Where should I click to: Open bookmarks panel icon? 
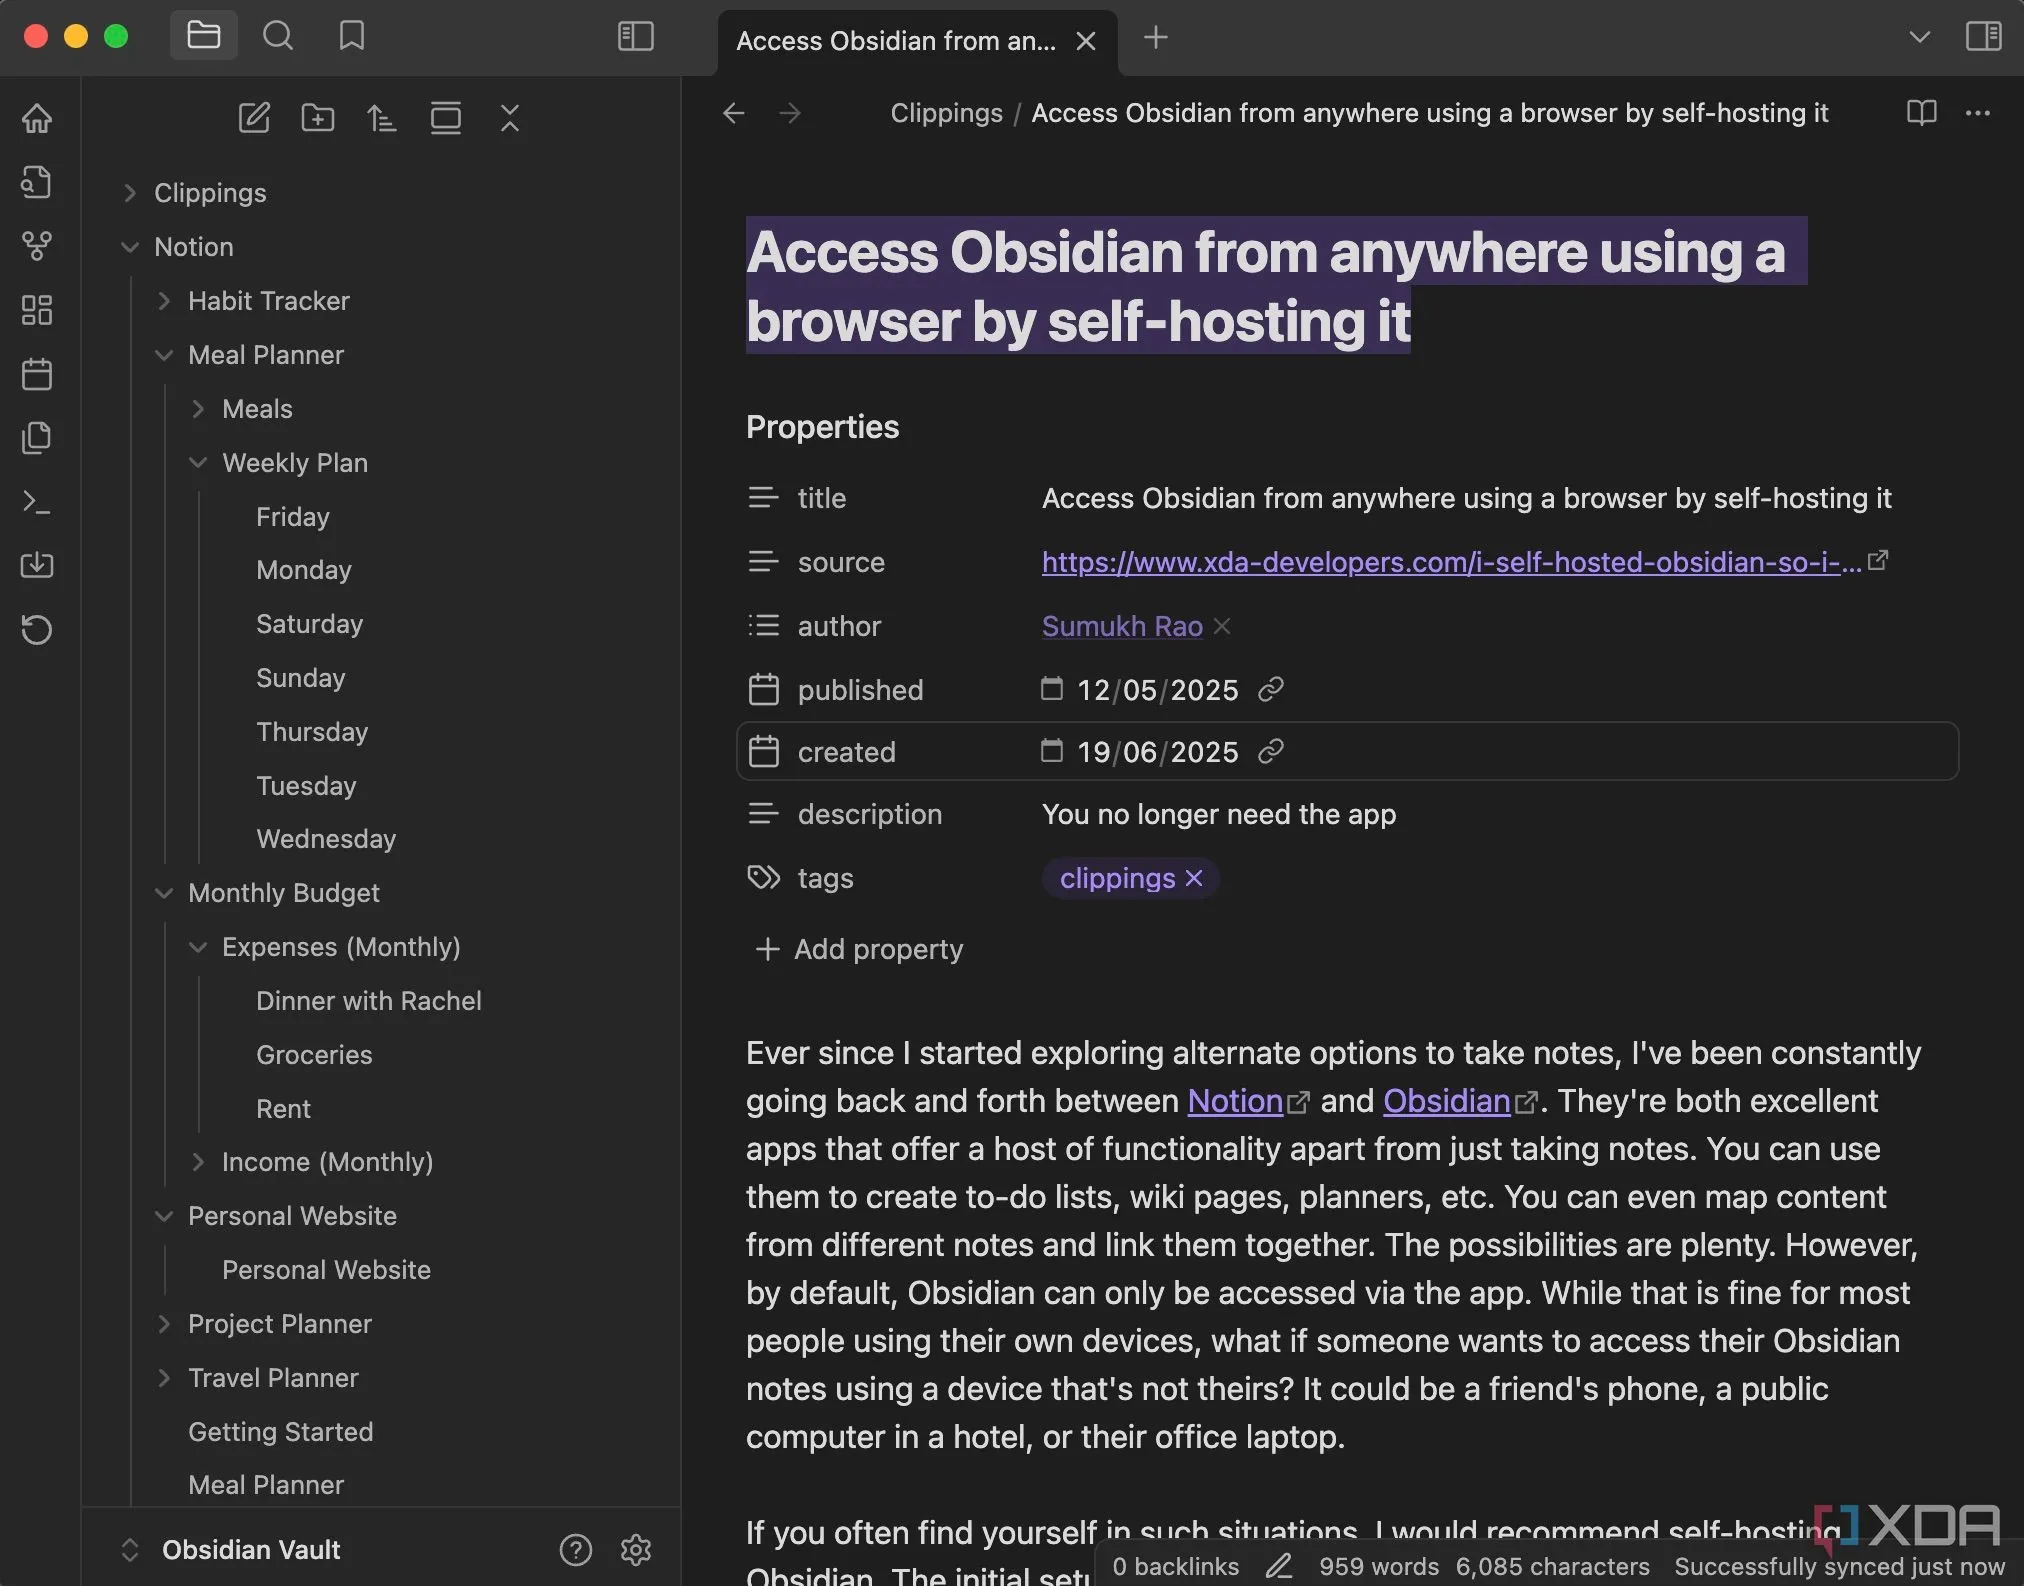351,37
